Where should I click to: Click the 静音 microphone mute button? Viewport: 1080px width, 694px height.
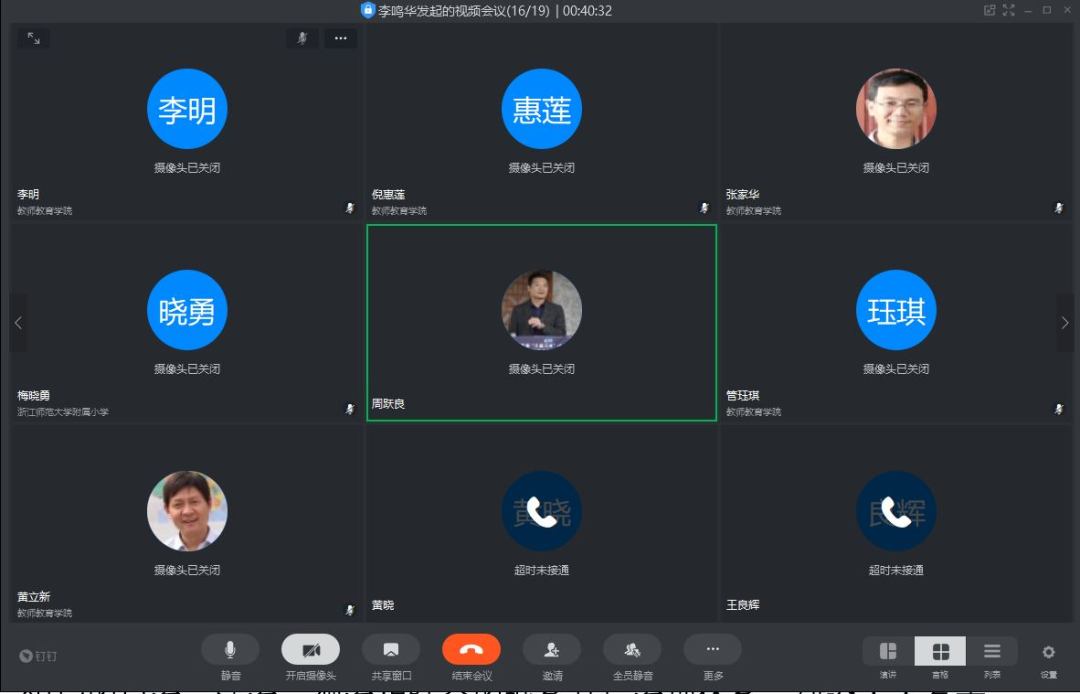click(230, 650)
